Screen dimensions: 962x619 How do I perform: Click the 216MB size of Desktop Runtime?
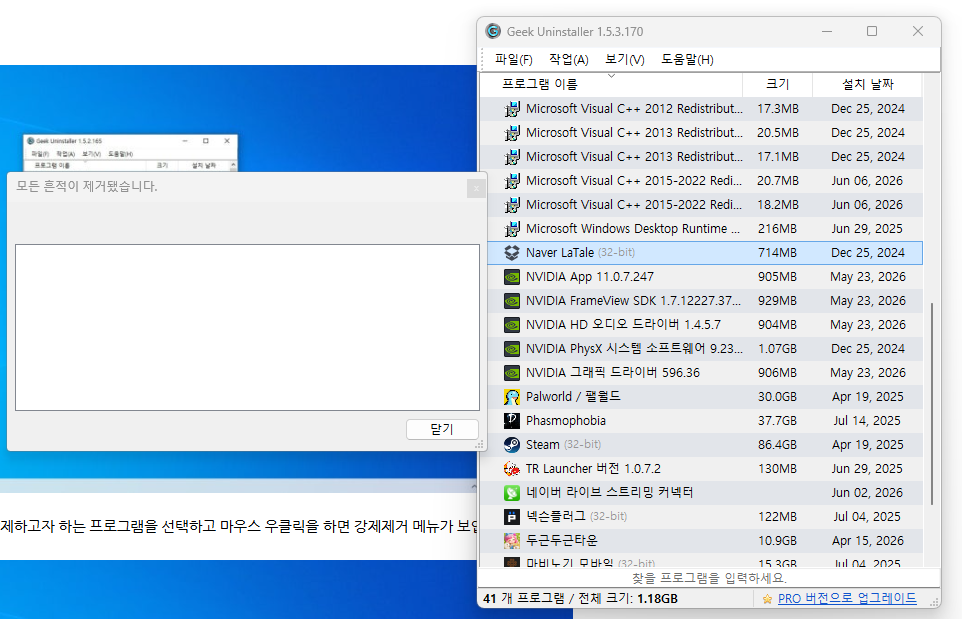pos(777,229)
